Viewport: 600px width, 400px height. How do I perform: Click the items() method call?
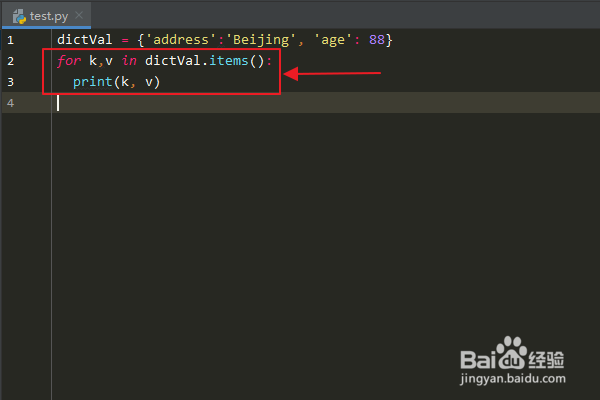(236, 60)
